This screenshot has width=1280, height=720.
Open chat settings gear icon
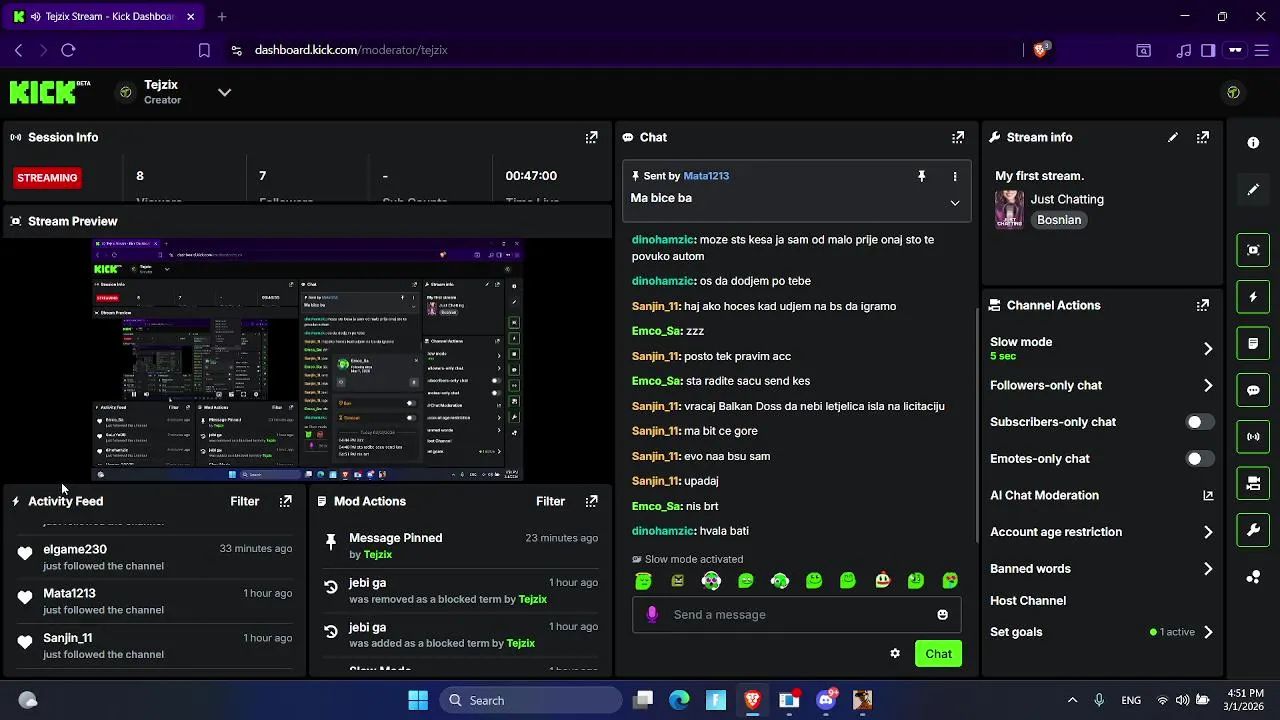coord(895,654)
